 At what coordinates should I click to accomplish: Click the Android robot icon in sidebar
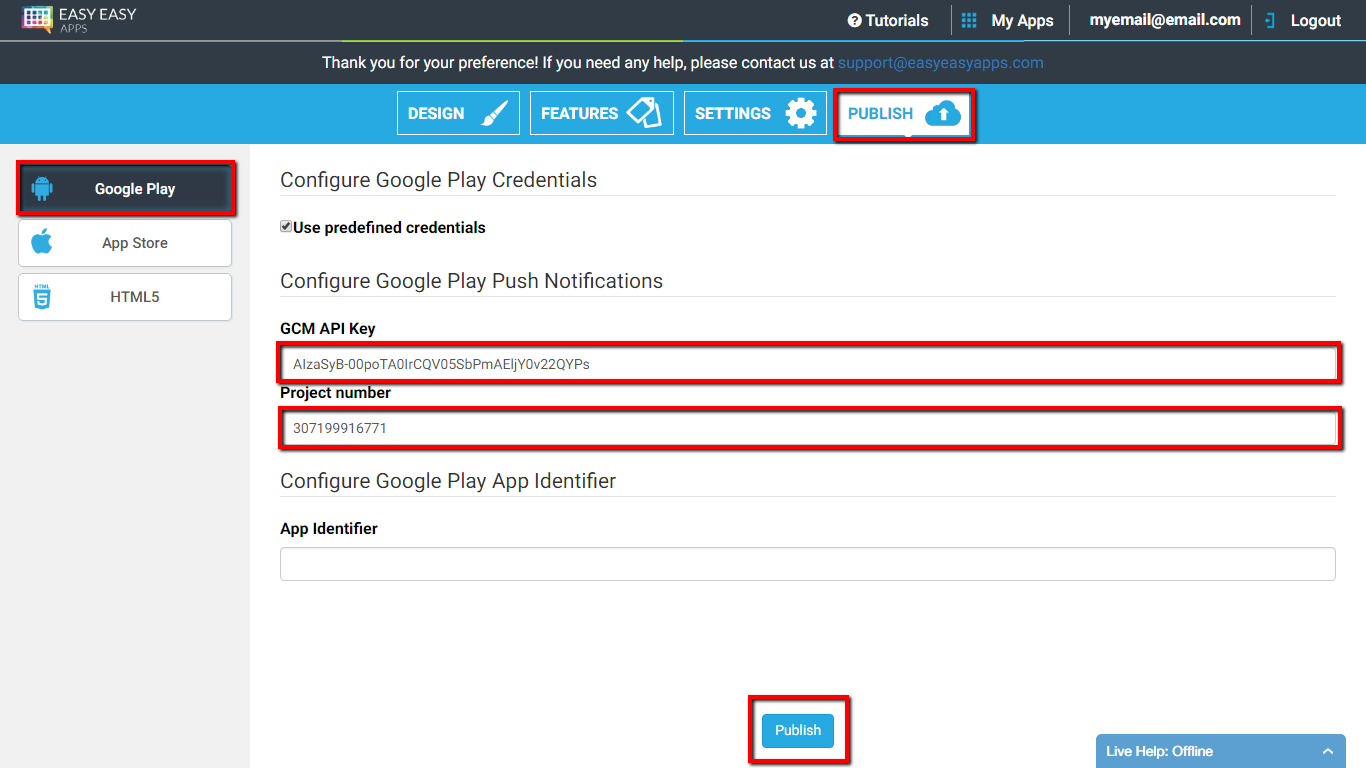42,188
